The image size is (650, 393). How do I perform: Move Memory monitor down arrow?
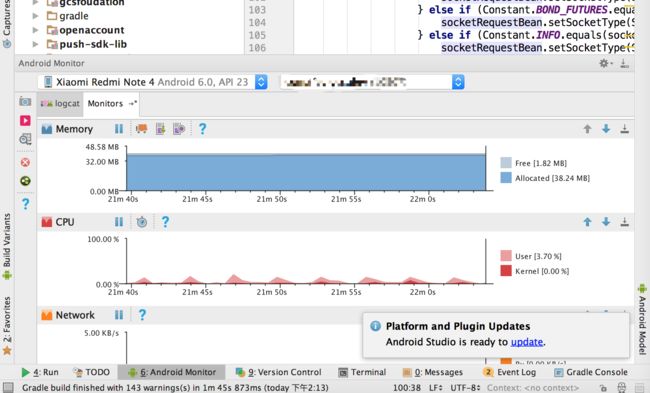(x=606, y=129)
